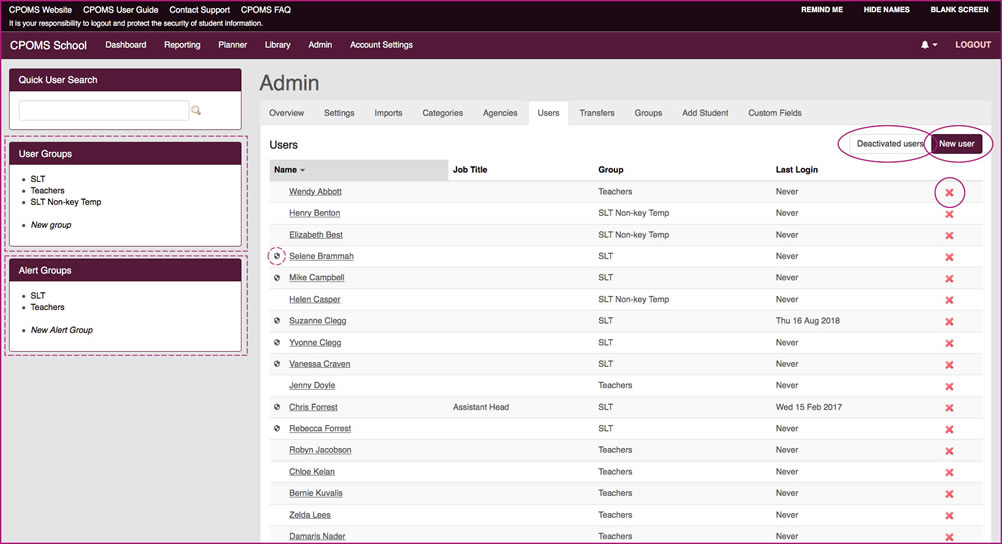This screenshot has width=1002, height=544.
Task: Click key-holder icon beside Vanessa Craven
Action: (x=277, y=364)
